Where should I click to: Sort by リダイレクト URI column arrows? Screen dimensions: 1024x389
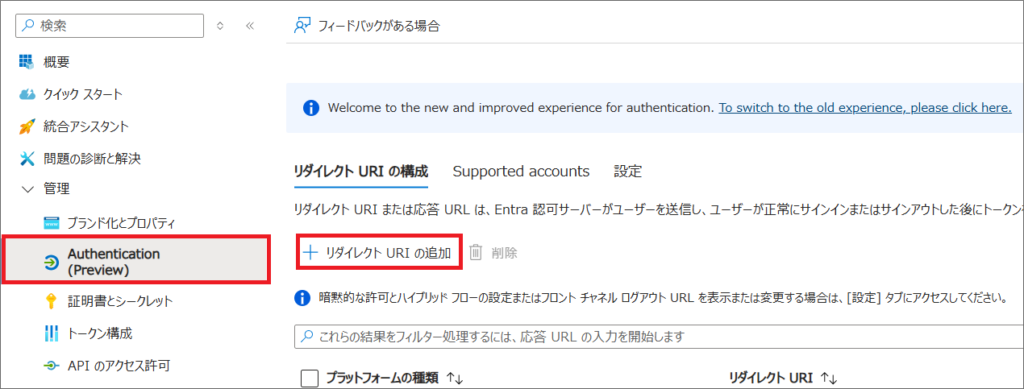point(829,379)
